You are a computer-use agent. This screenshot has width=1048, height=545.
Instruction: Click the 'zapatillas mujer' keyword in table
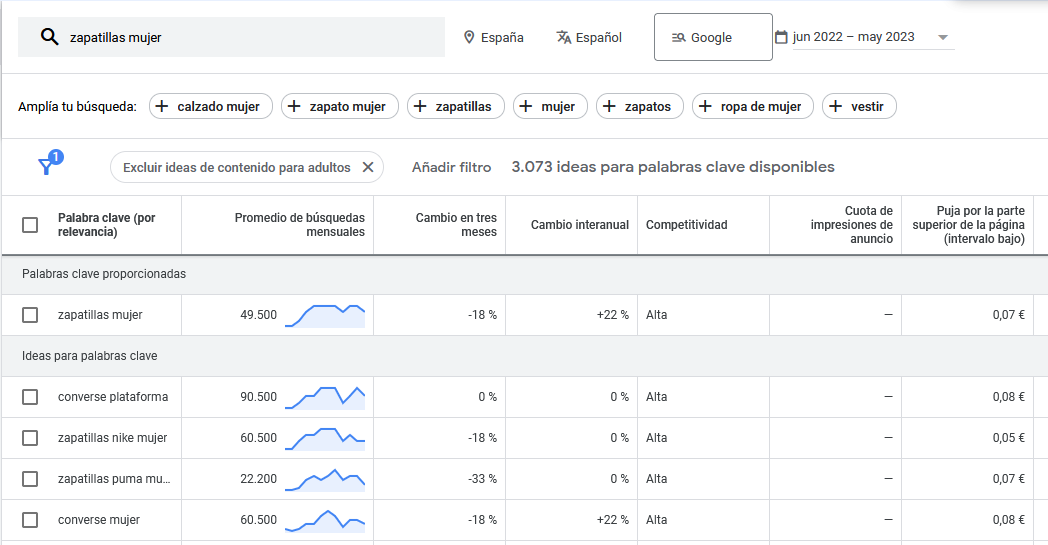100,315
